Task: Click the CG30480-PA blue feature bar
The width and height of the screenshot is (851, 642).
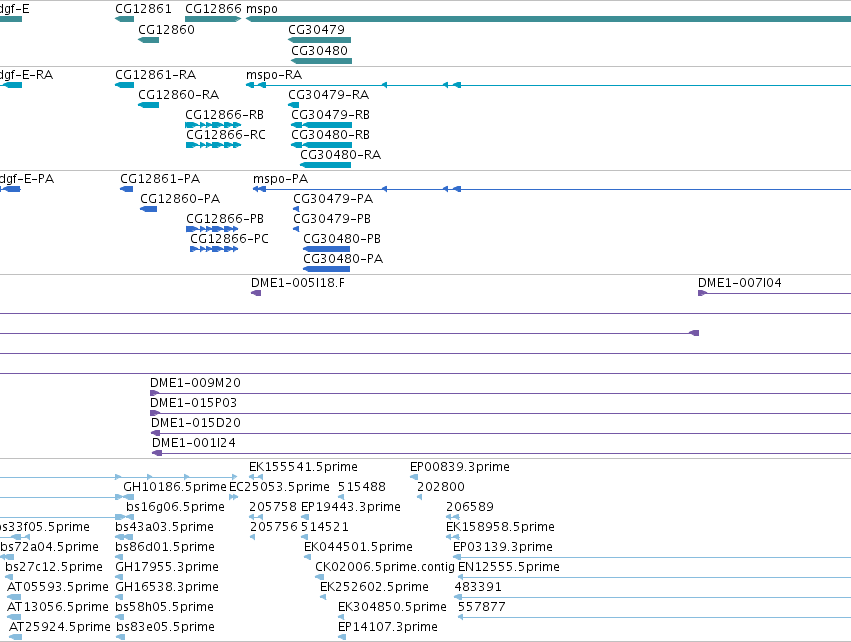Action: (326, 269)
